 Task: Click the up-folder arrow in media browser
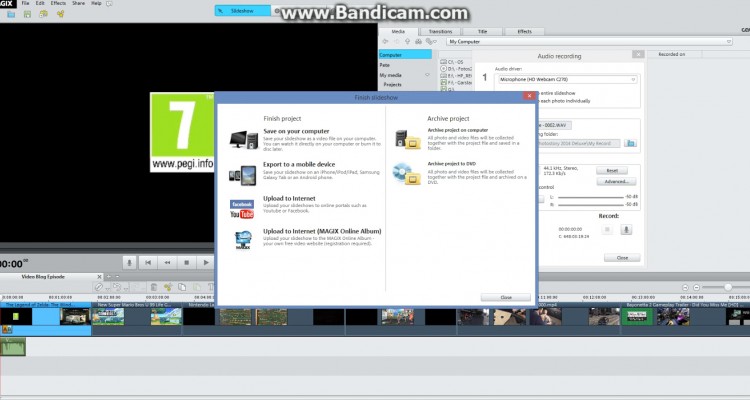pos(408,42)
